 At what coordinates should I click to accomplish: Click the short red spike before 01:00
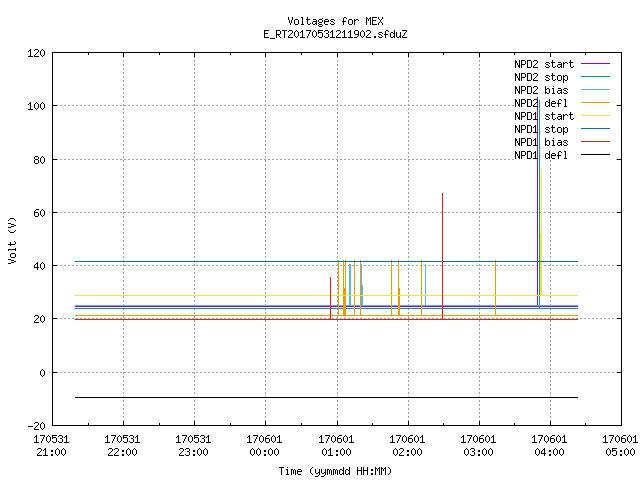pos(331,298)
